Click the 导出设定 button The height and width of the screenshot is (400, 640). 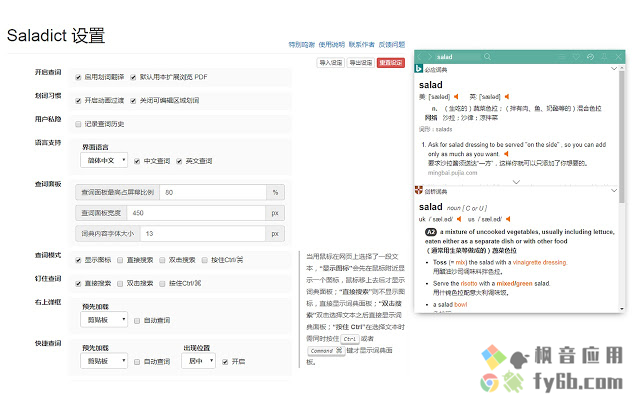[x=361, y=63]
